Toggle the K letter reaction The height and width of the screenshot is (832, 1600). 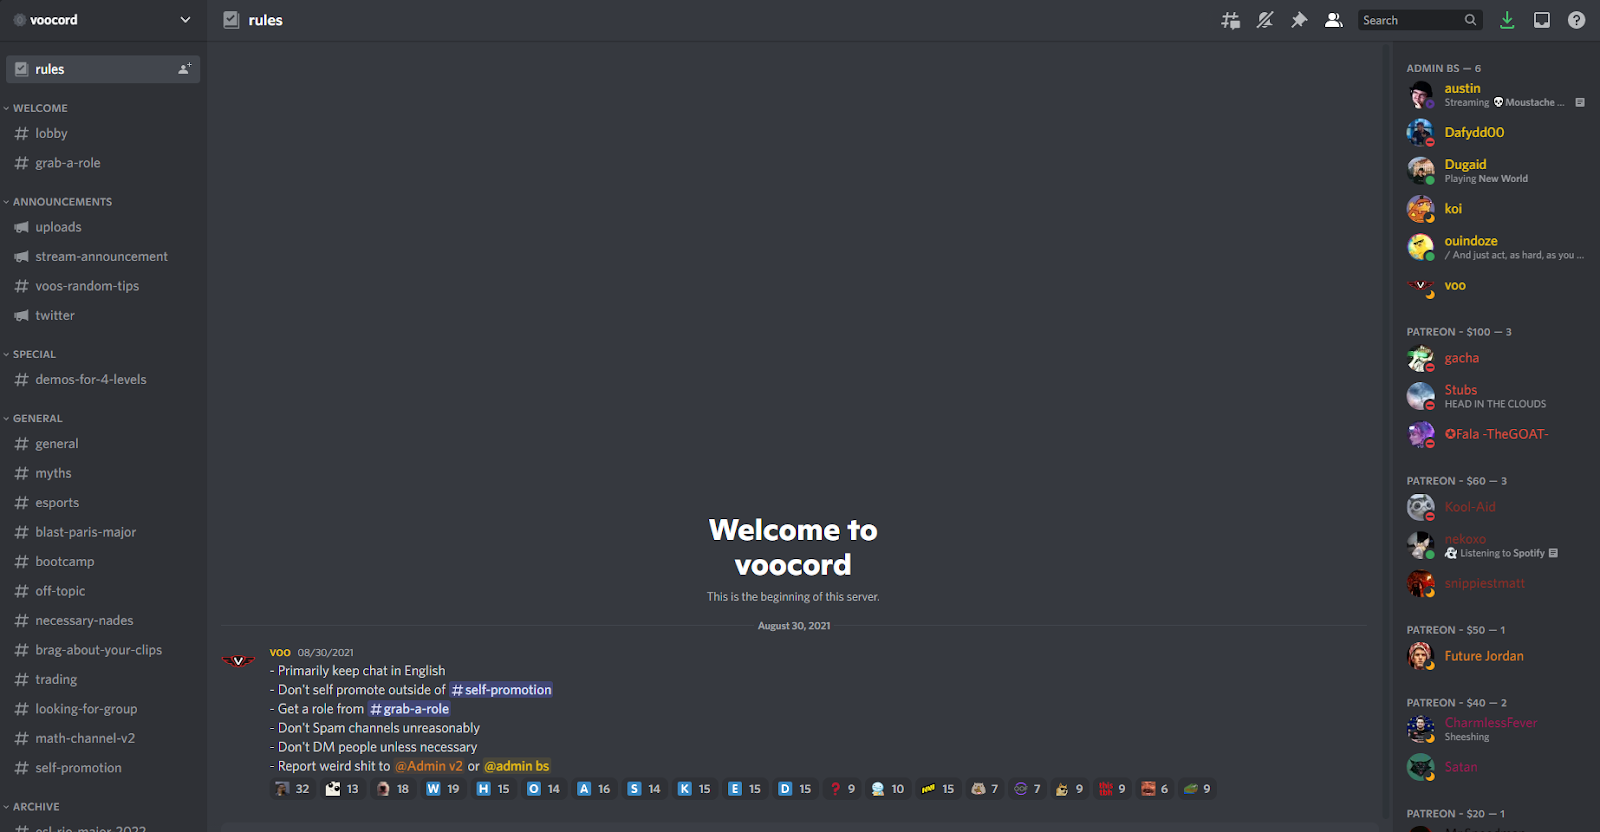(x=694, y=789)
